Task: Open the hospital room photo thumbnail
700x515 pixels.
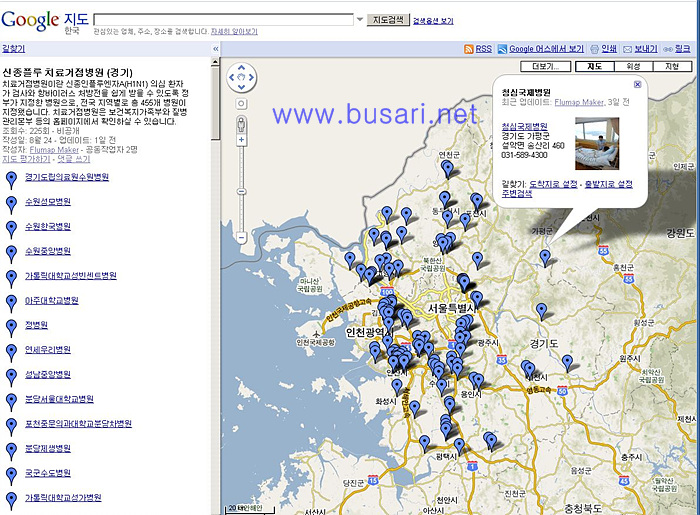Action: point(597,143)
